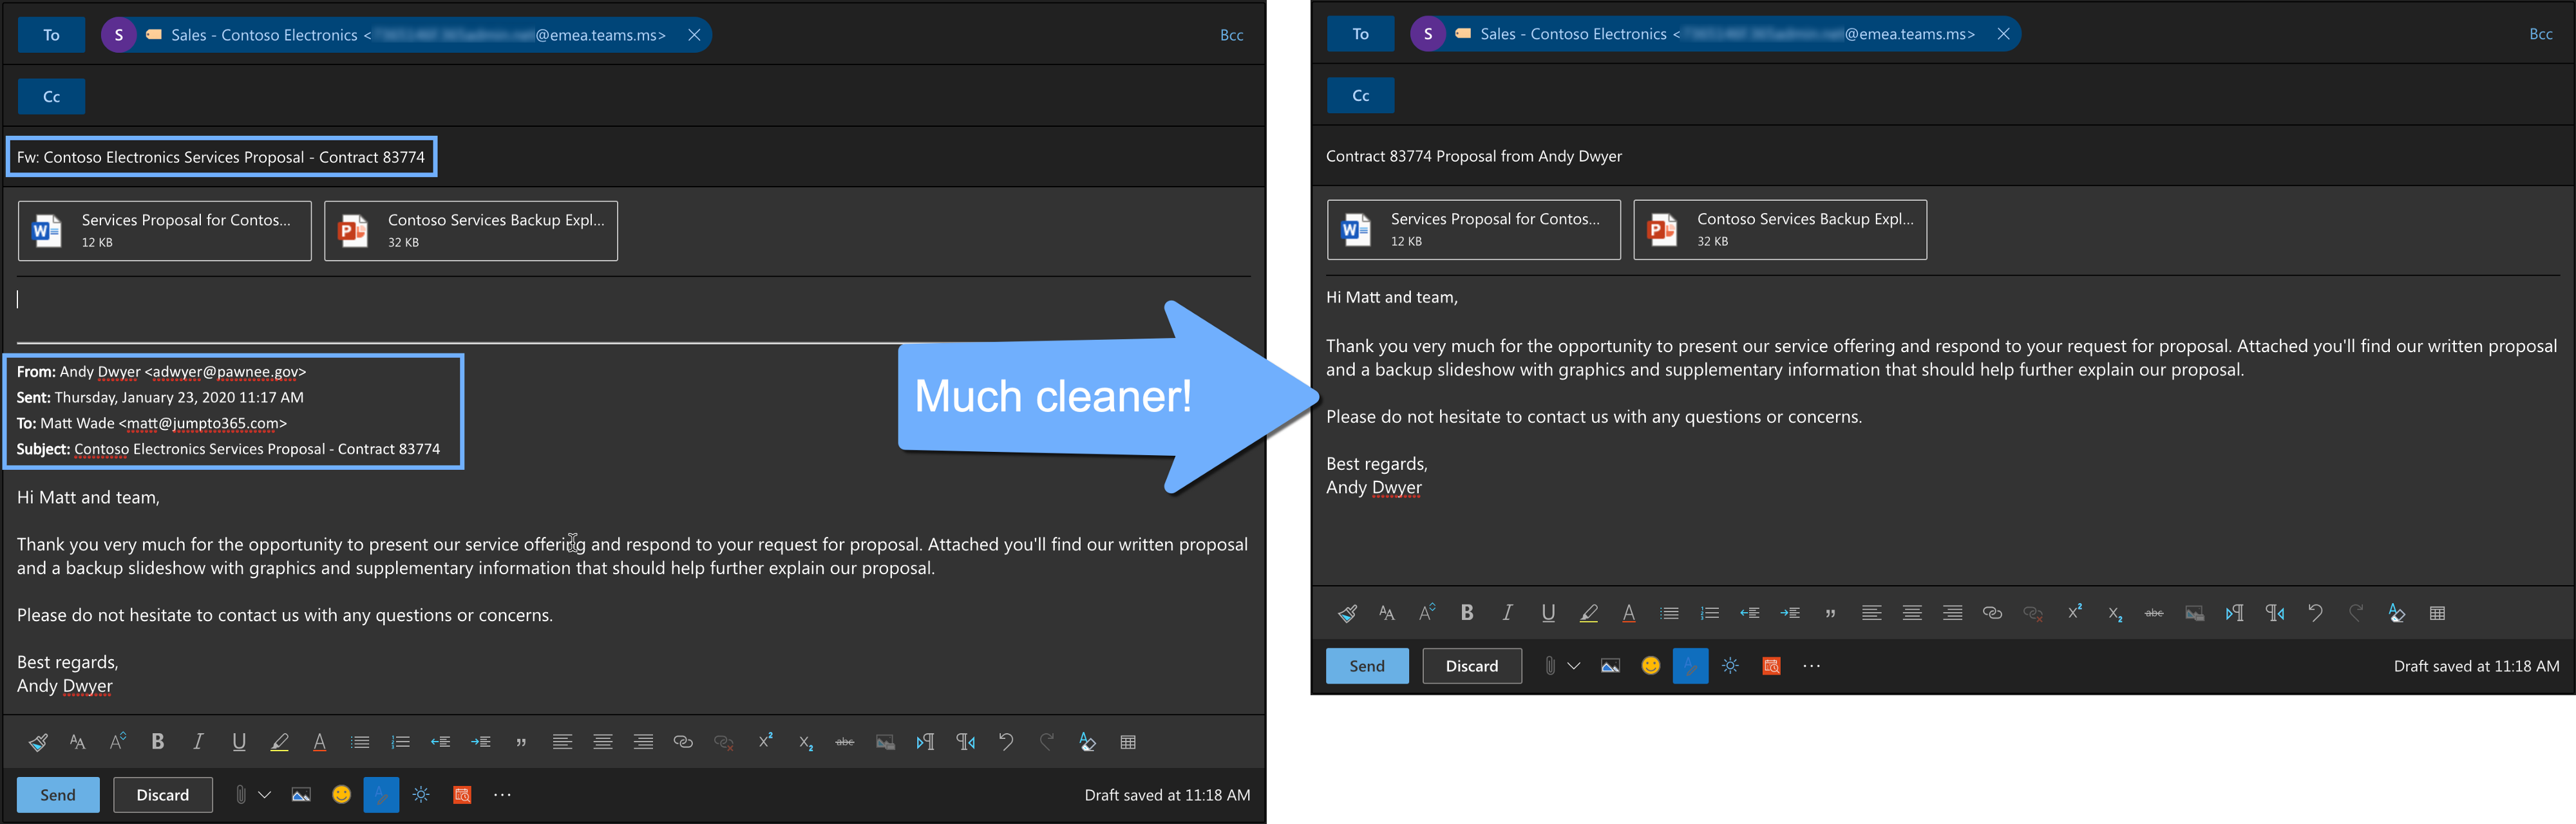Toggle Underline in left compose window
The height and width of the screenshot is (824, 2576).
tap(239, 742)
